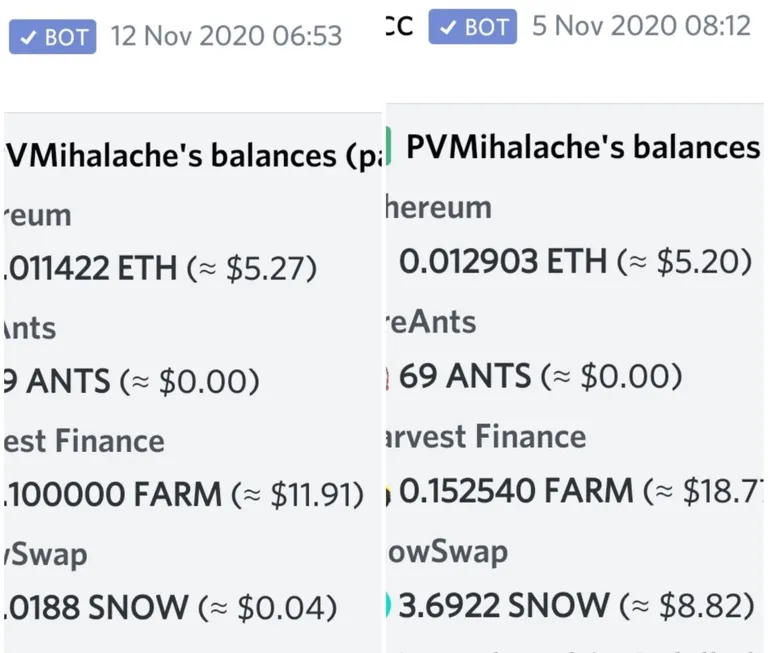
Task: Click the left SNOW $0.04 balance line
Action: 171,608
